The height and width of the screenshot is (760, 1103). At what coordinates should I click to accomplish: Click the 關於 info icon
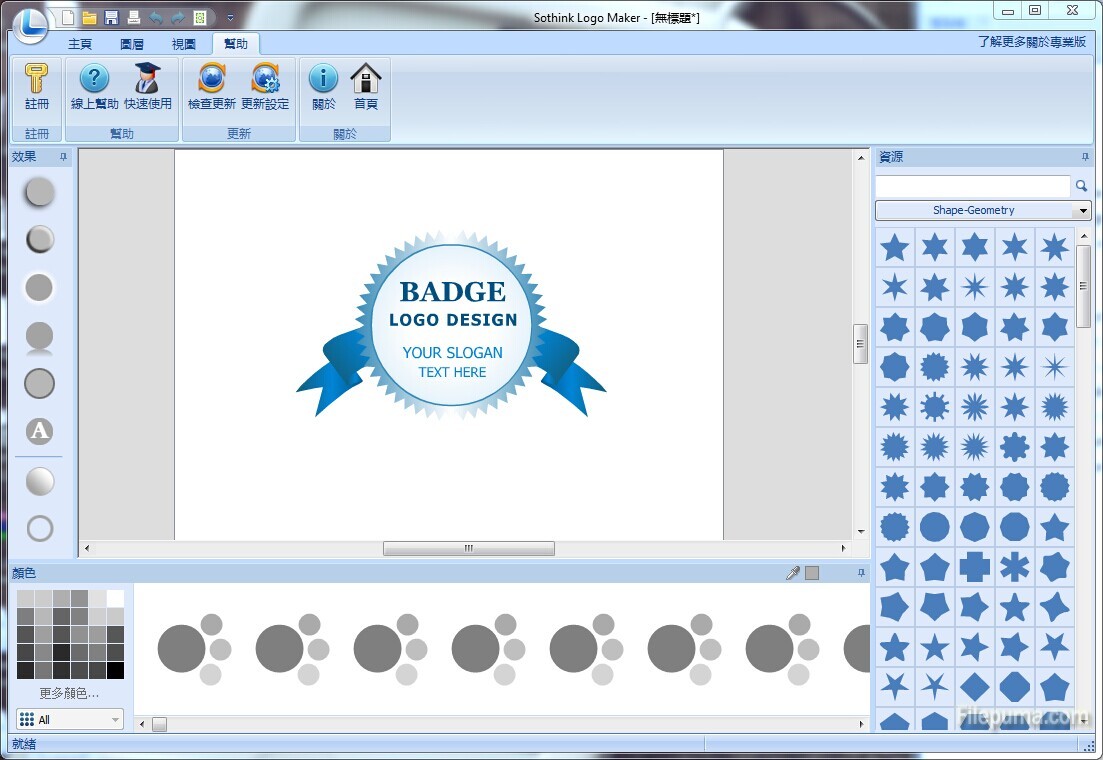point(323,80)
